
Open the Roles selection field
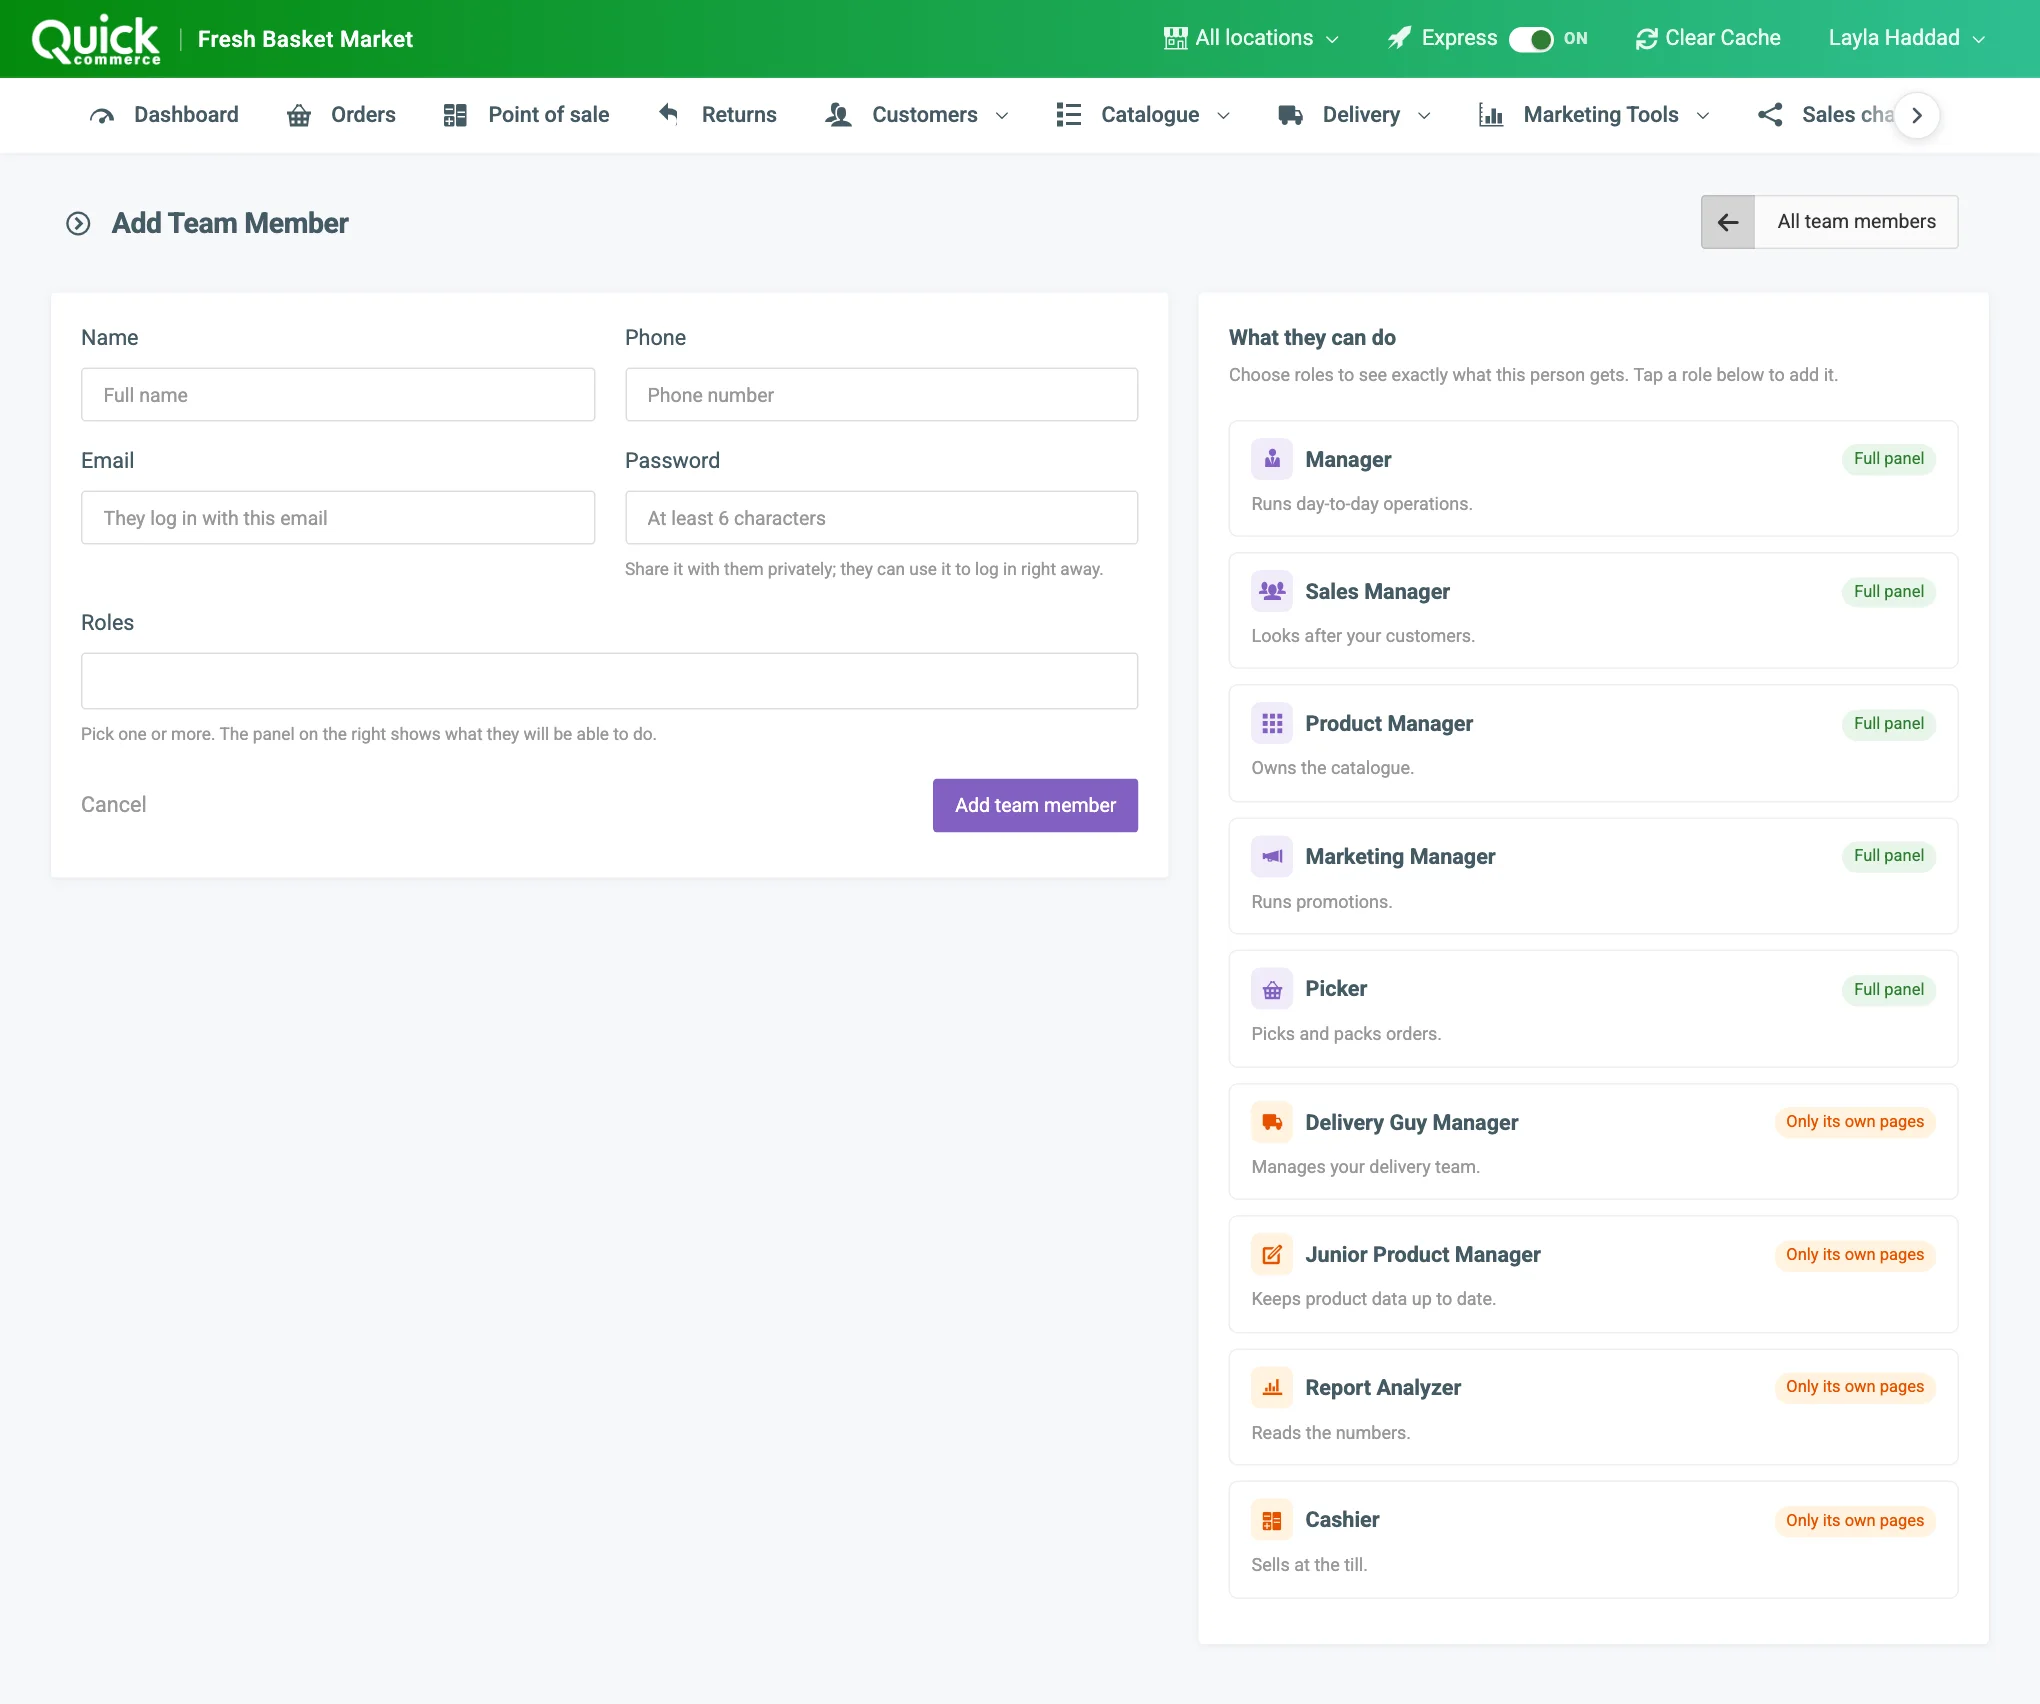[x=609, y=681]
